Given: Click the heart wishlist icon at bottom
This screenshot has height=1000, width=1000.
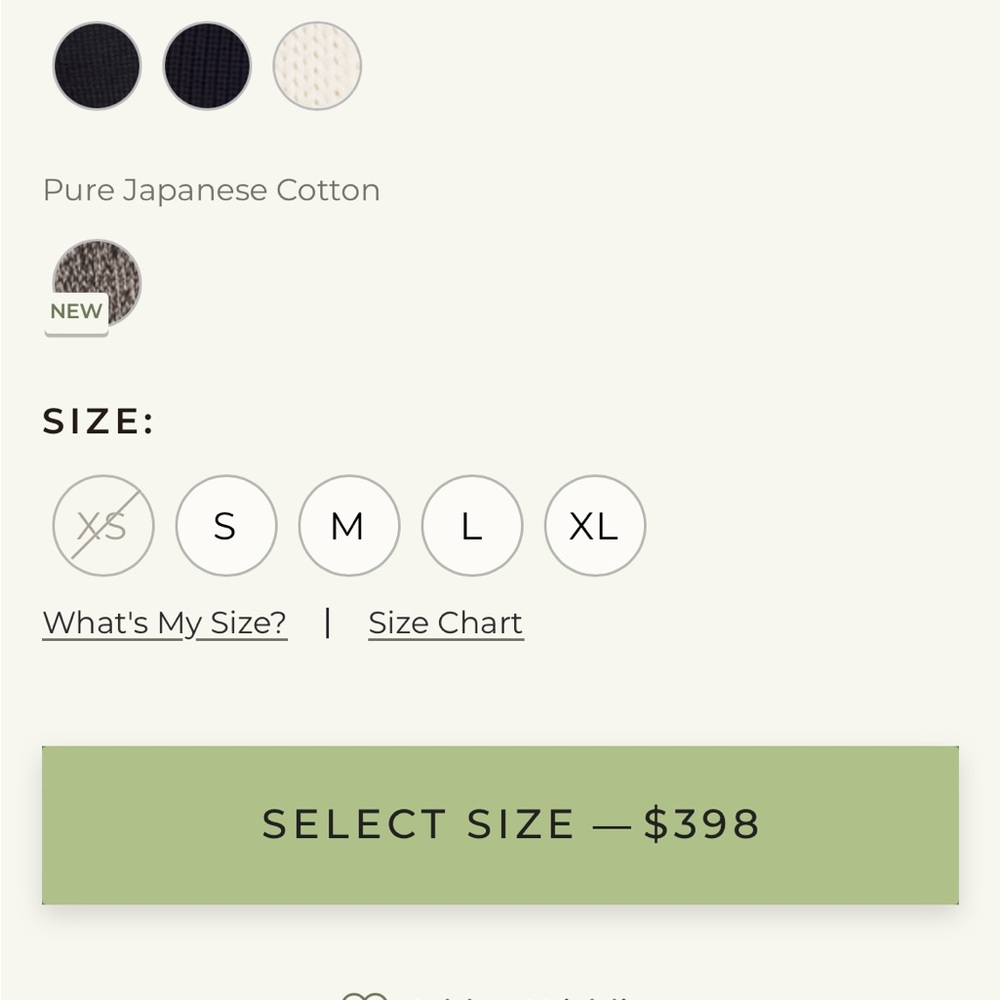Looking at the screenshot, I should click(364, 996).
